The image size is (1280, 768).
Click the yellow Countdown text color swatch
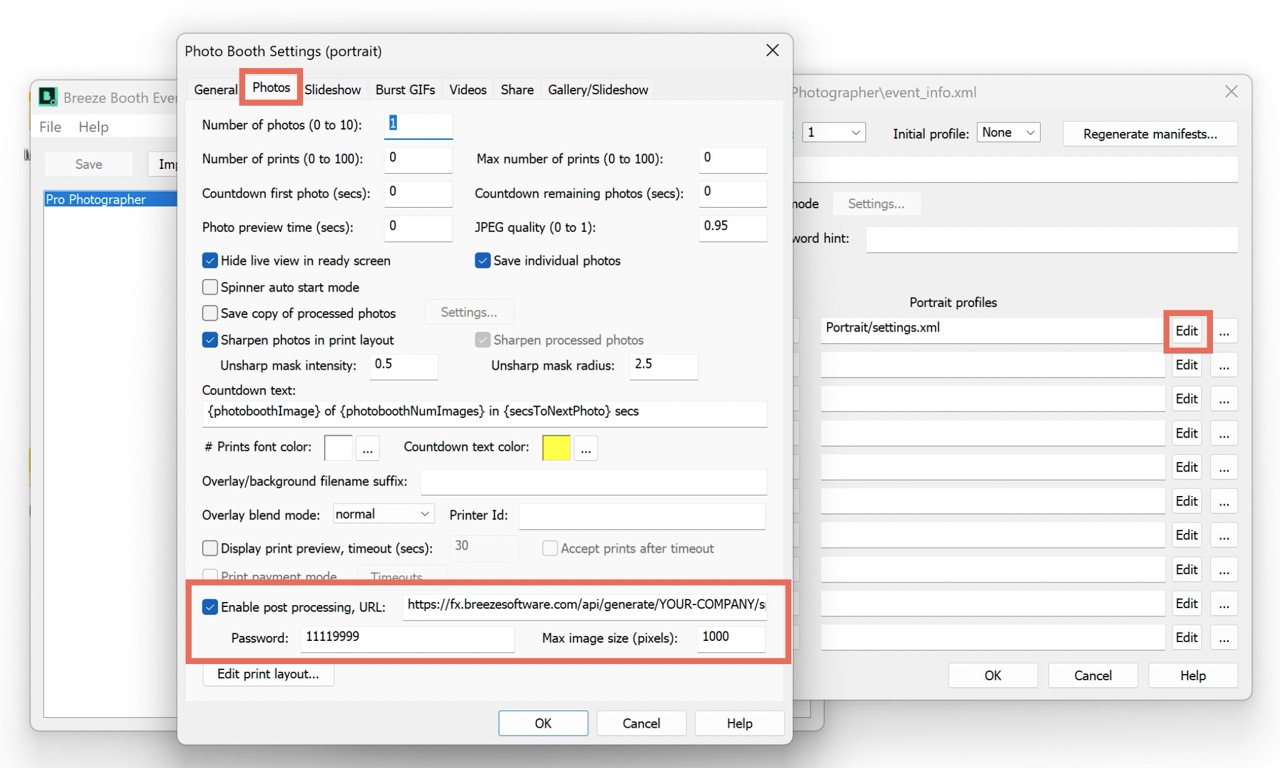click(556, 448)
